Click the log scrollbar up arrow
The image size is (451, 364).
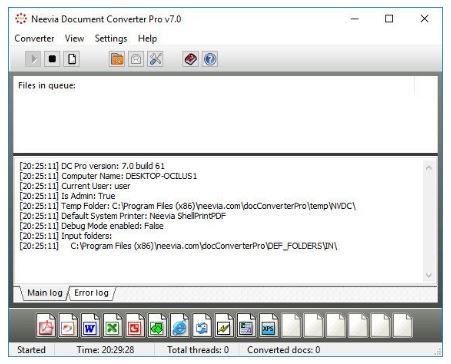[429, 168]
